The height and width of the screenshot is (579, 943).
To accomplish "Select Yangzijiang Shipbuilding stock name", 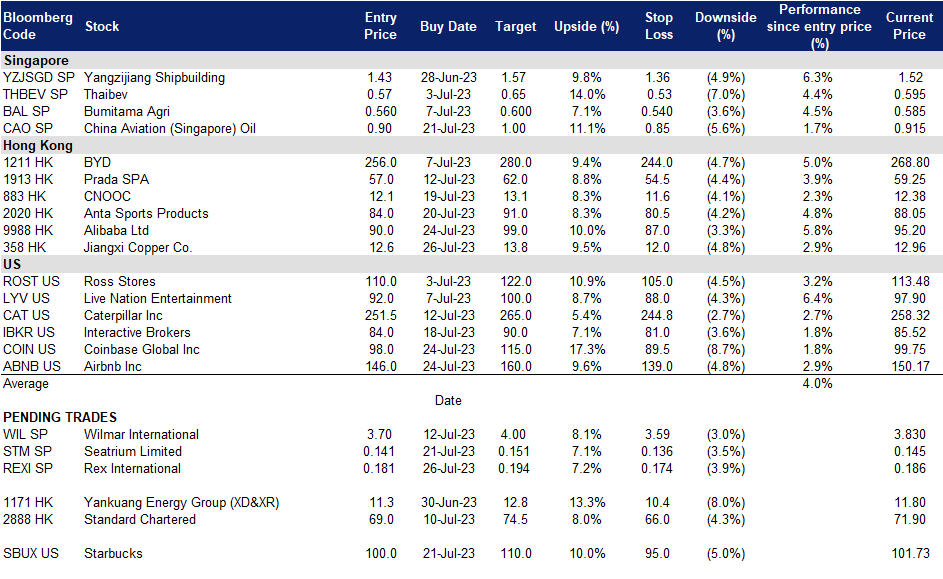I will pyautogui.click(x=155, y=78).
